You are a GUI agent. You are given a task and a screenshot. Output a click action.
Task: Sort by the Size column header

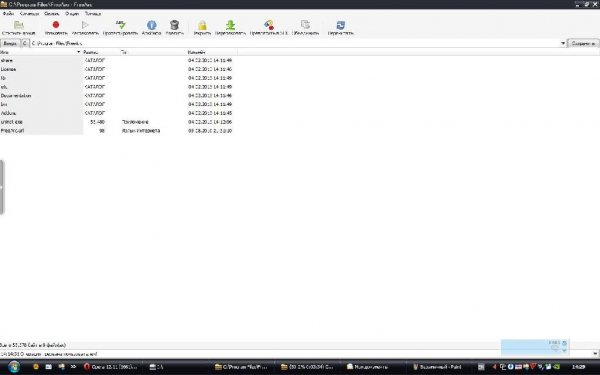click(x=101, y=52)
